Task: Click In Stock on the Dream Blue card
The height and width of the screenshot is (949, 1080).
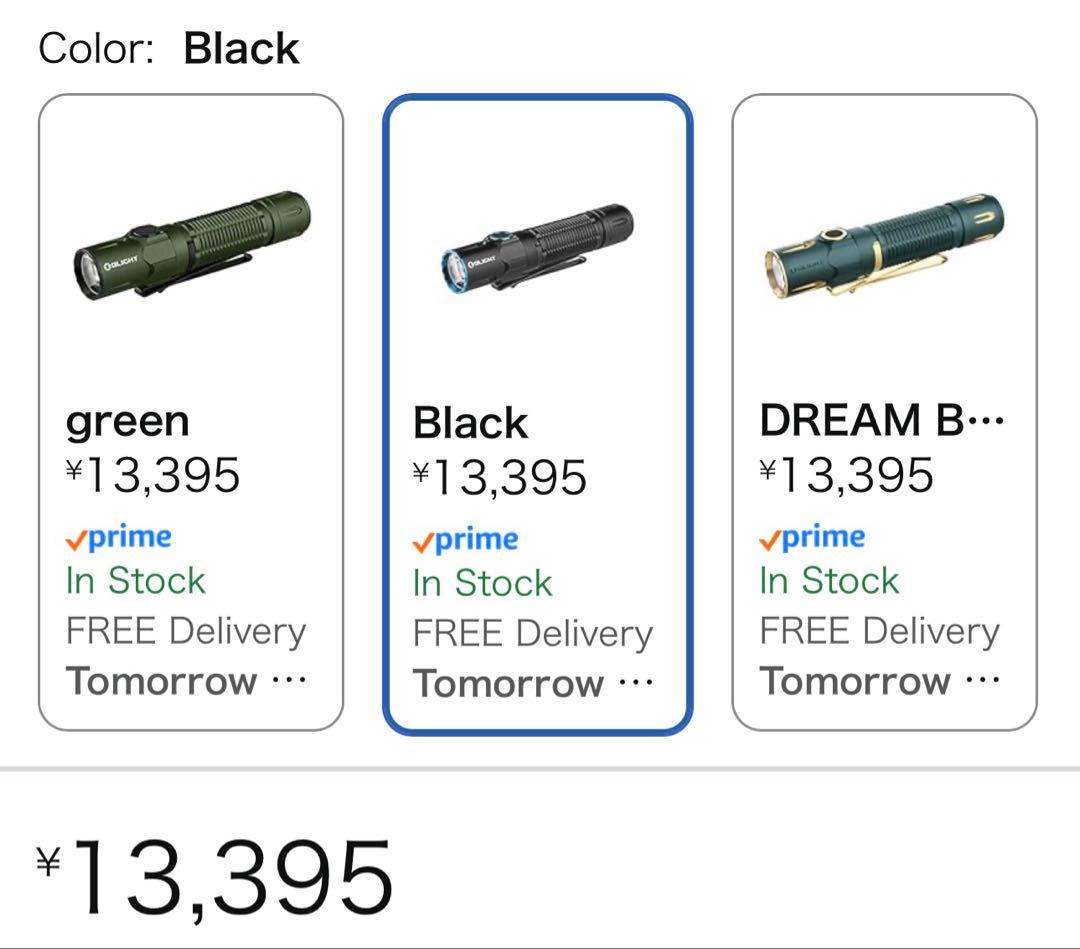Action: (829, 581)
